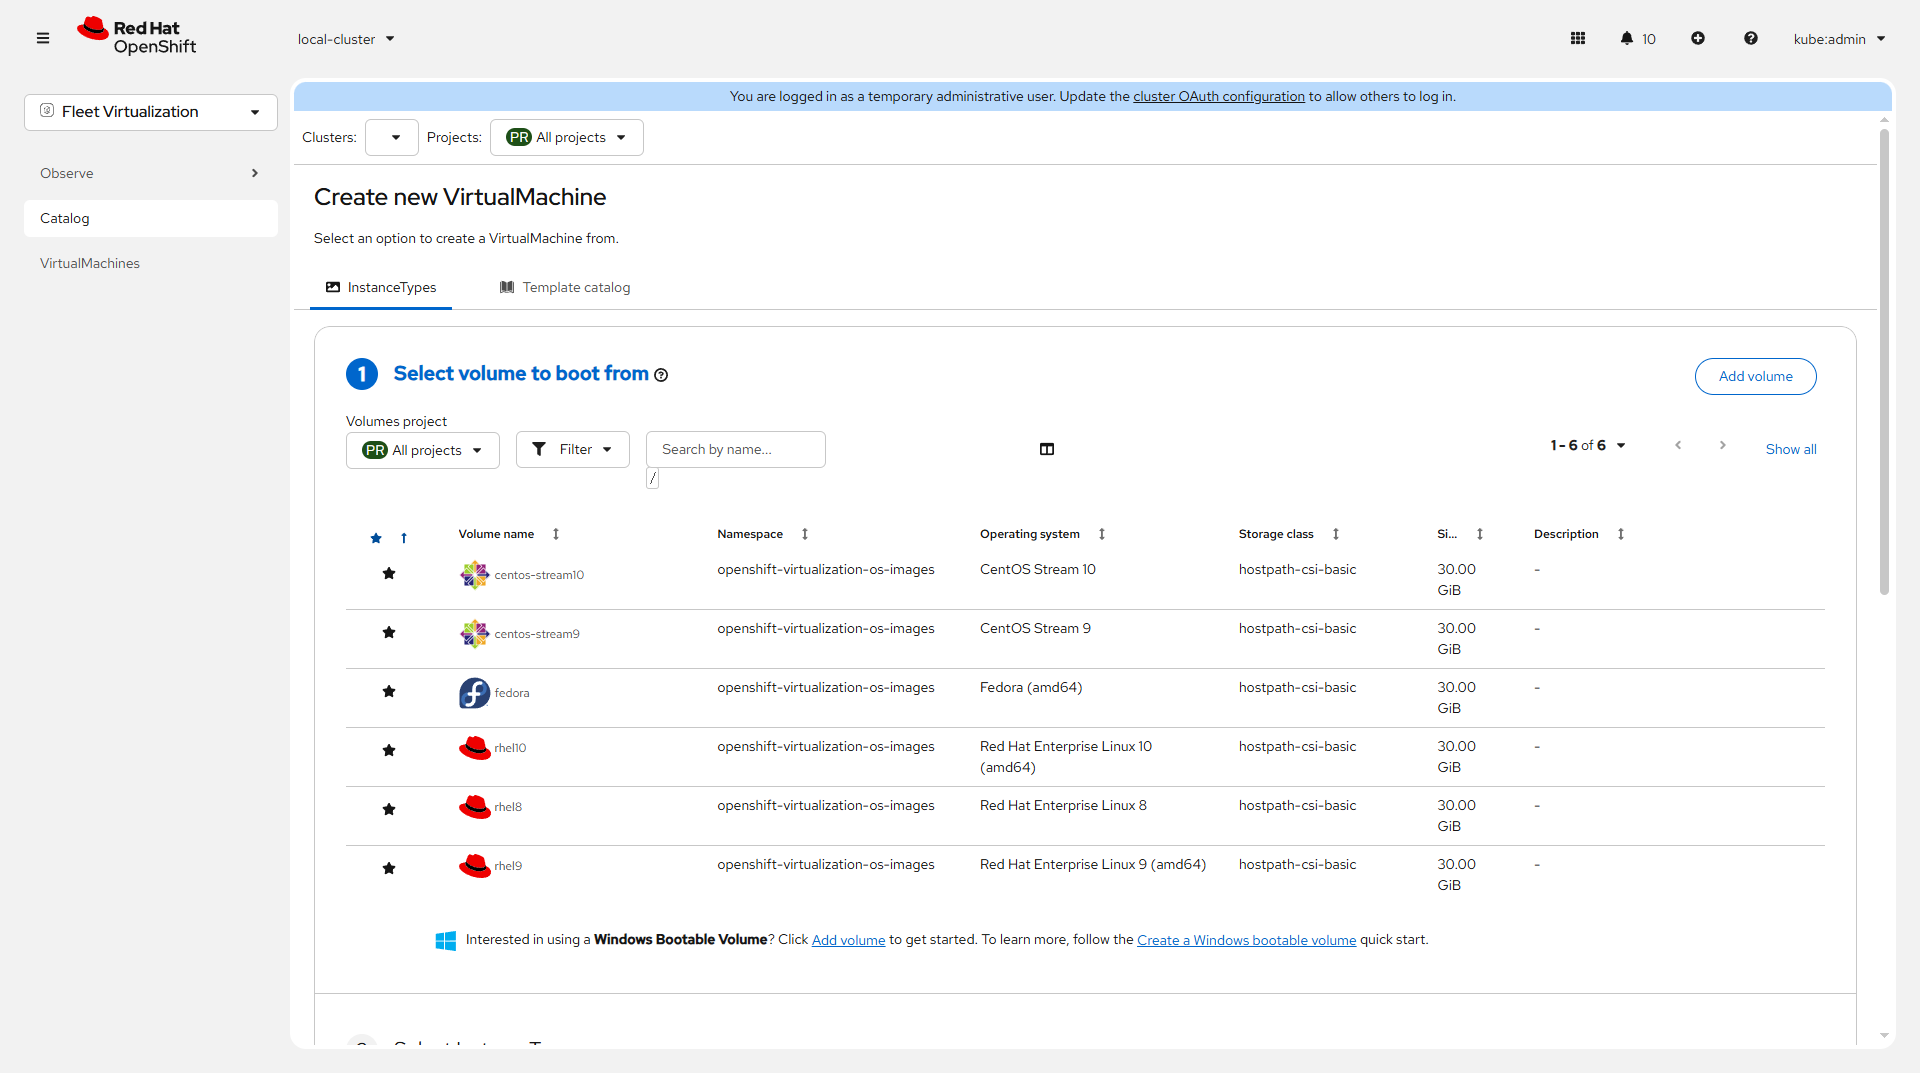The width and height of the screenshot is (1920, 1073).
Task: Sort the Storage class column
Action: (1336, 534)
